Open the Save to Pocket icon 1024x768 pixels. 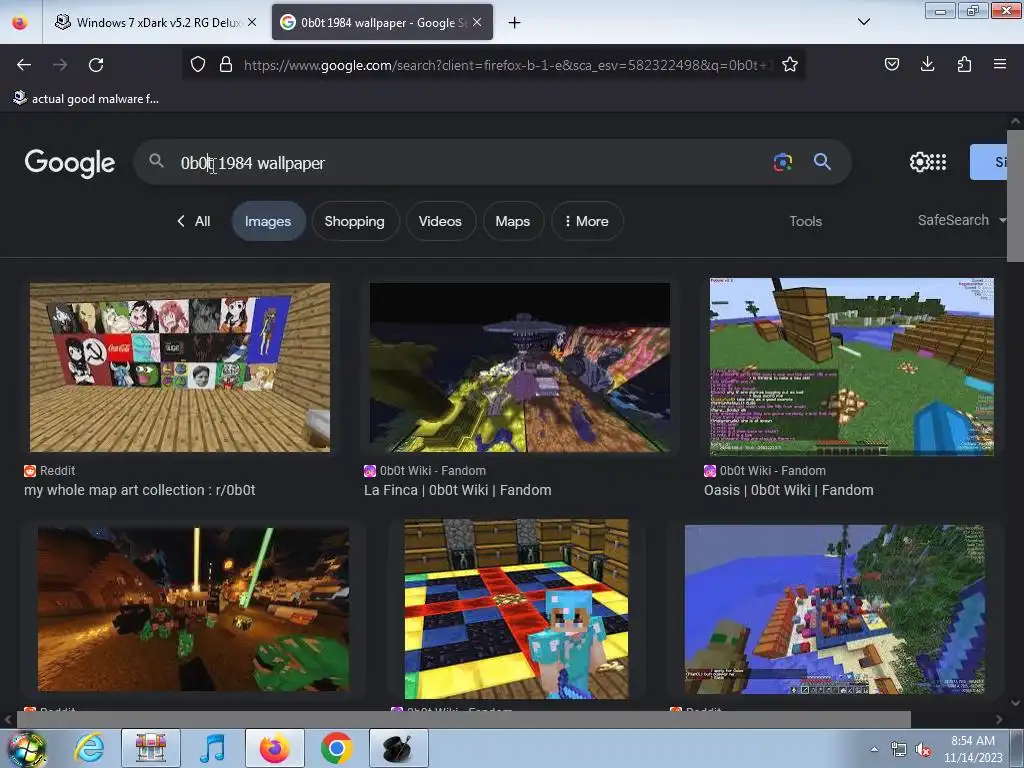(x=891, y=64)
